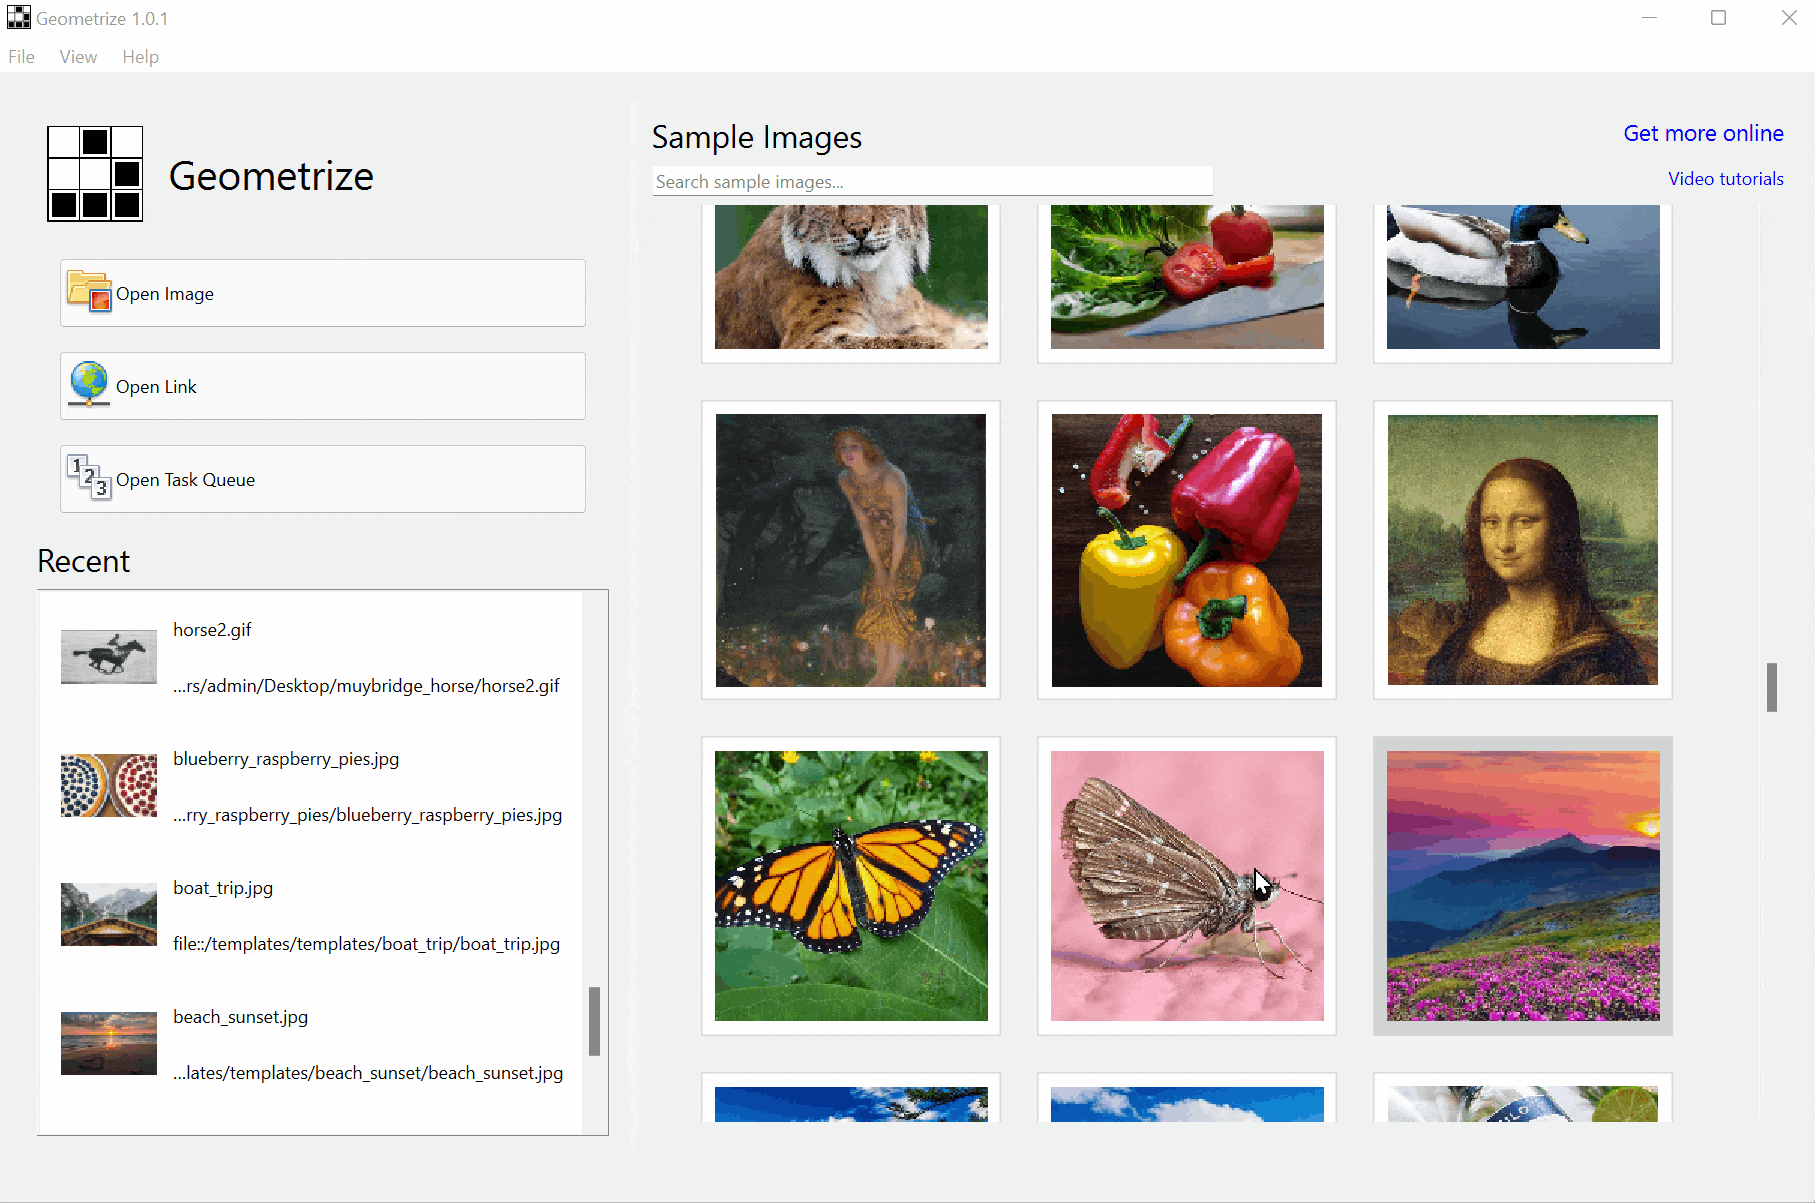
Task: Click the folder icon on Open Image
Action: pos(89,292)
